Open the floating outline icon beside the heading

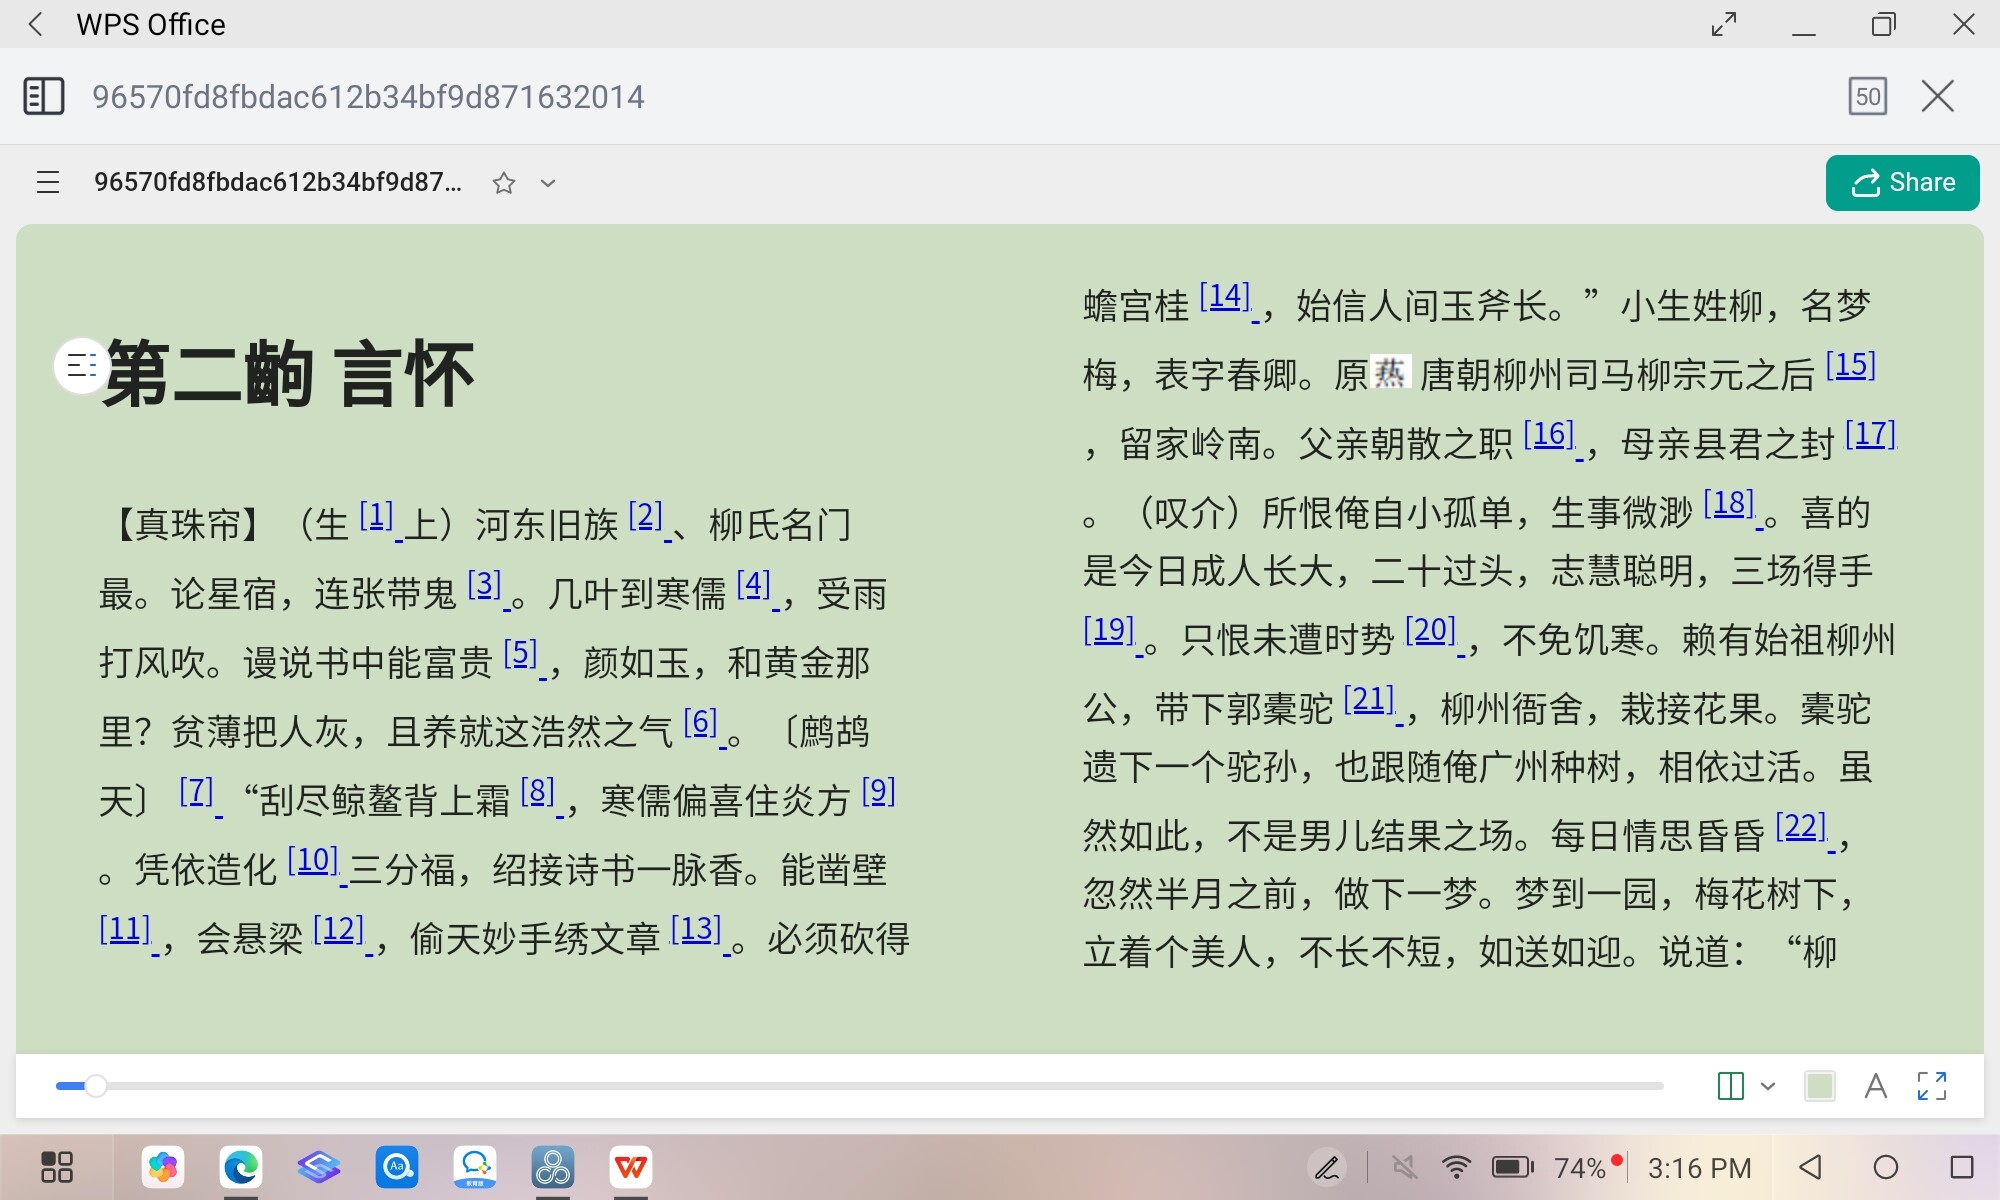tap(80, 366)
